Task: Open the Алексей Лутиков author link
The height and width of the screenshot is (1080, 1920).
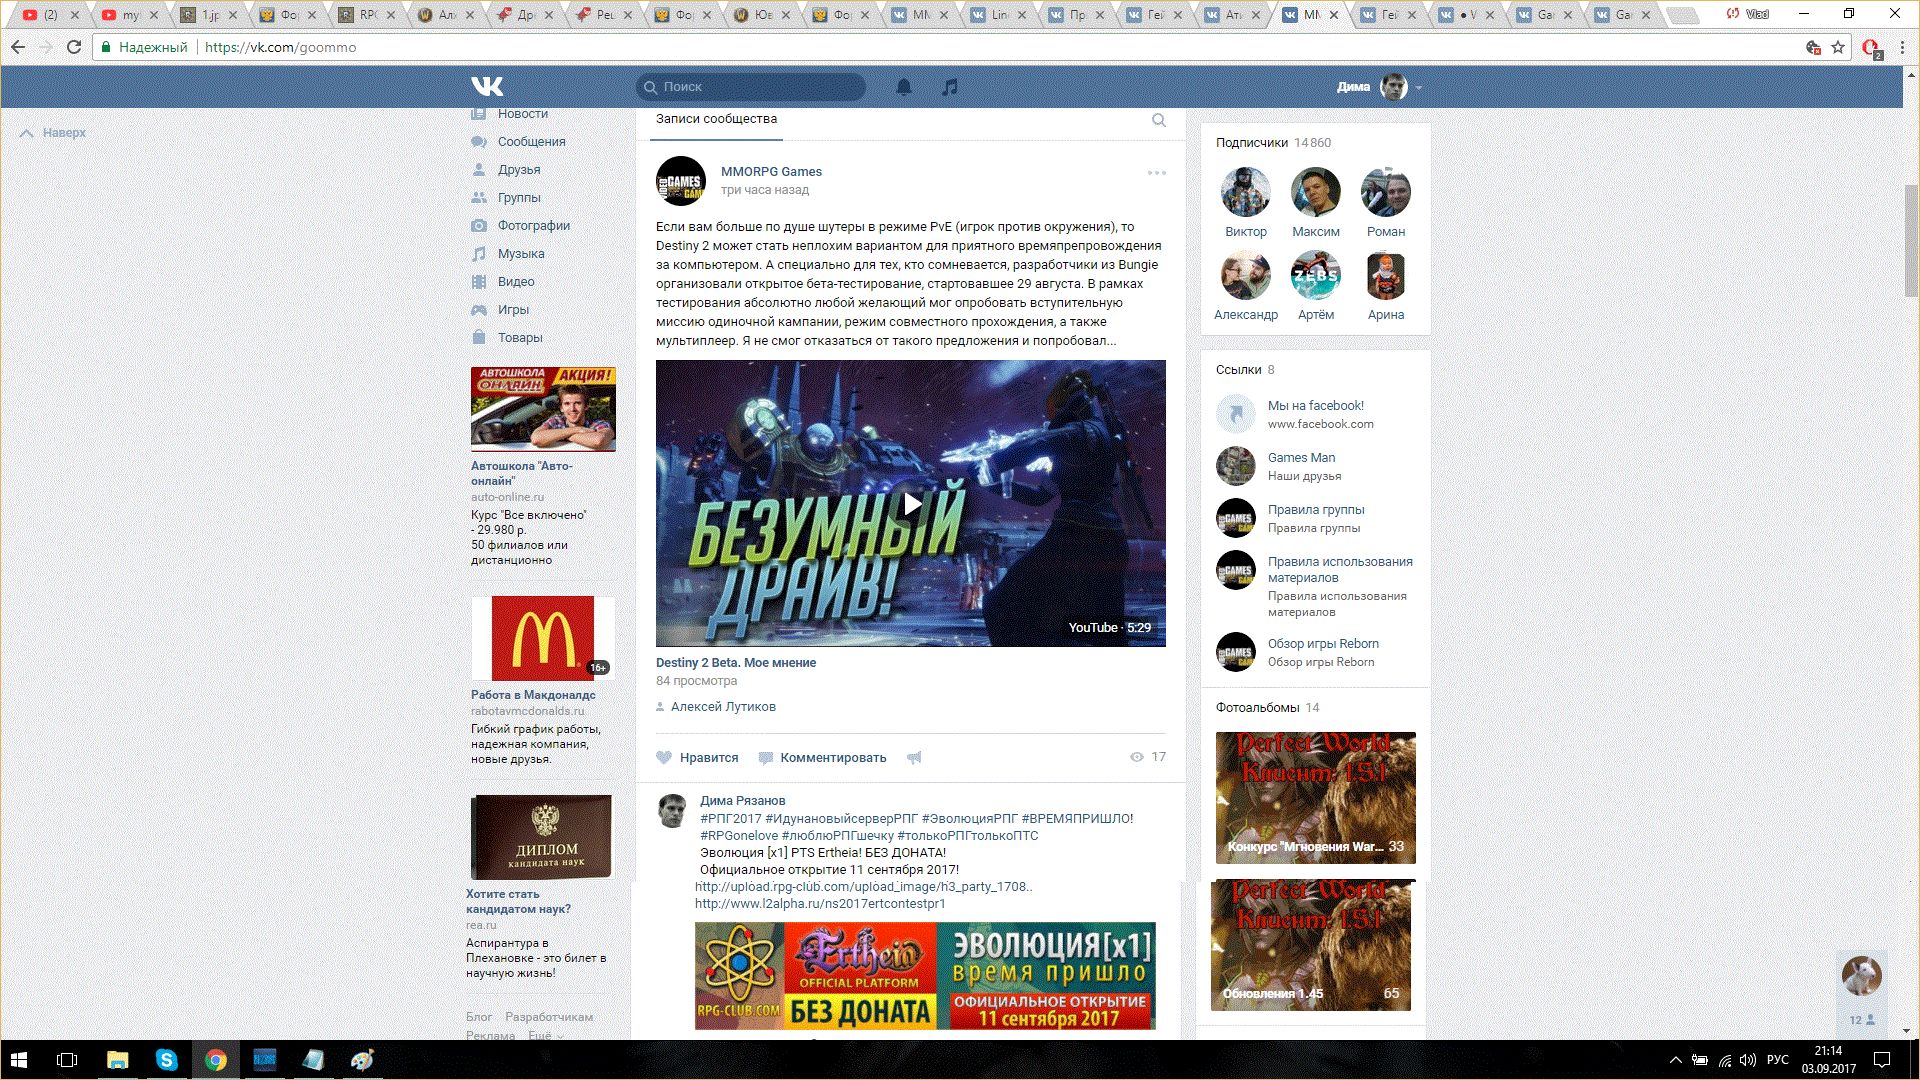Action: pyautogui.click(x=723, y=707)
